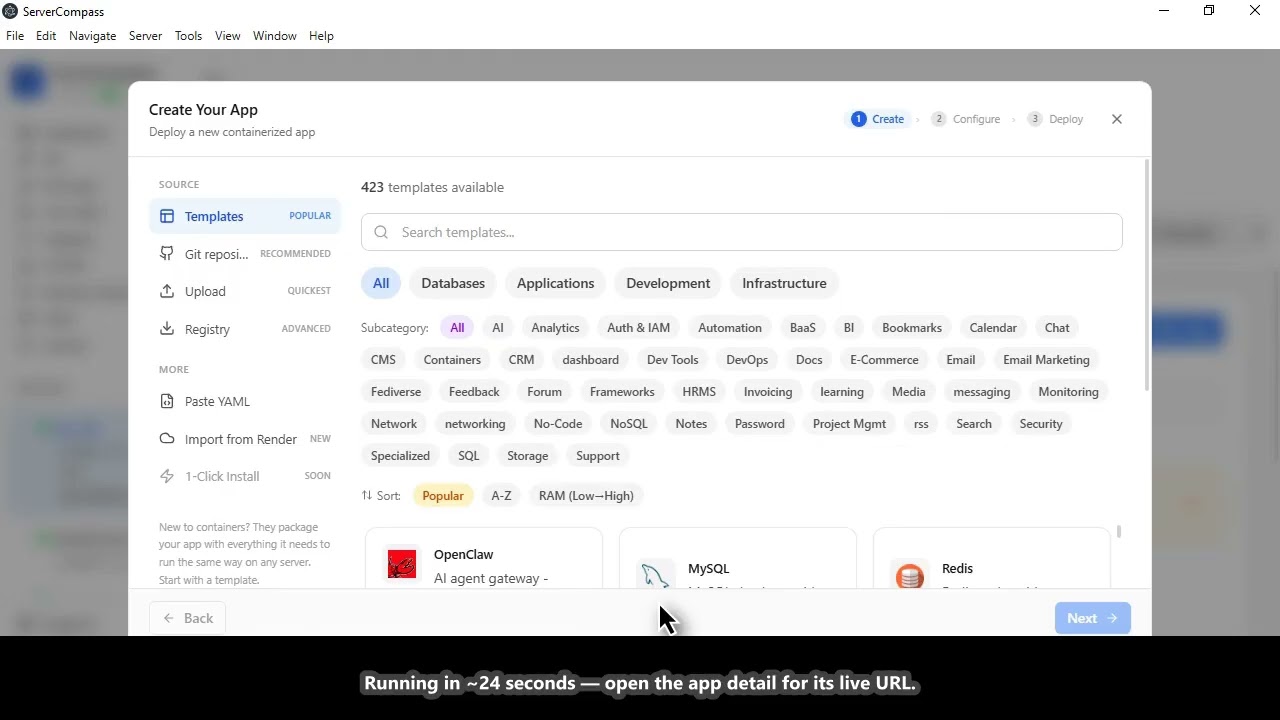Filter by the DevOps subcategory
This screenshot has height=720, width=1280.
coord(747,360)
